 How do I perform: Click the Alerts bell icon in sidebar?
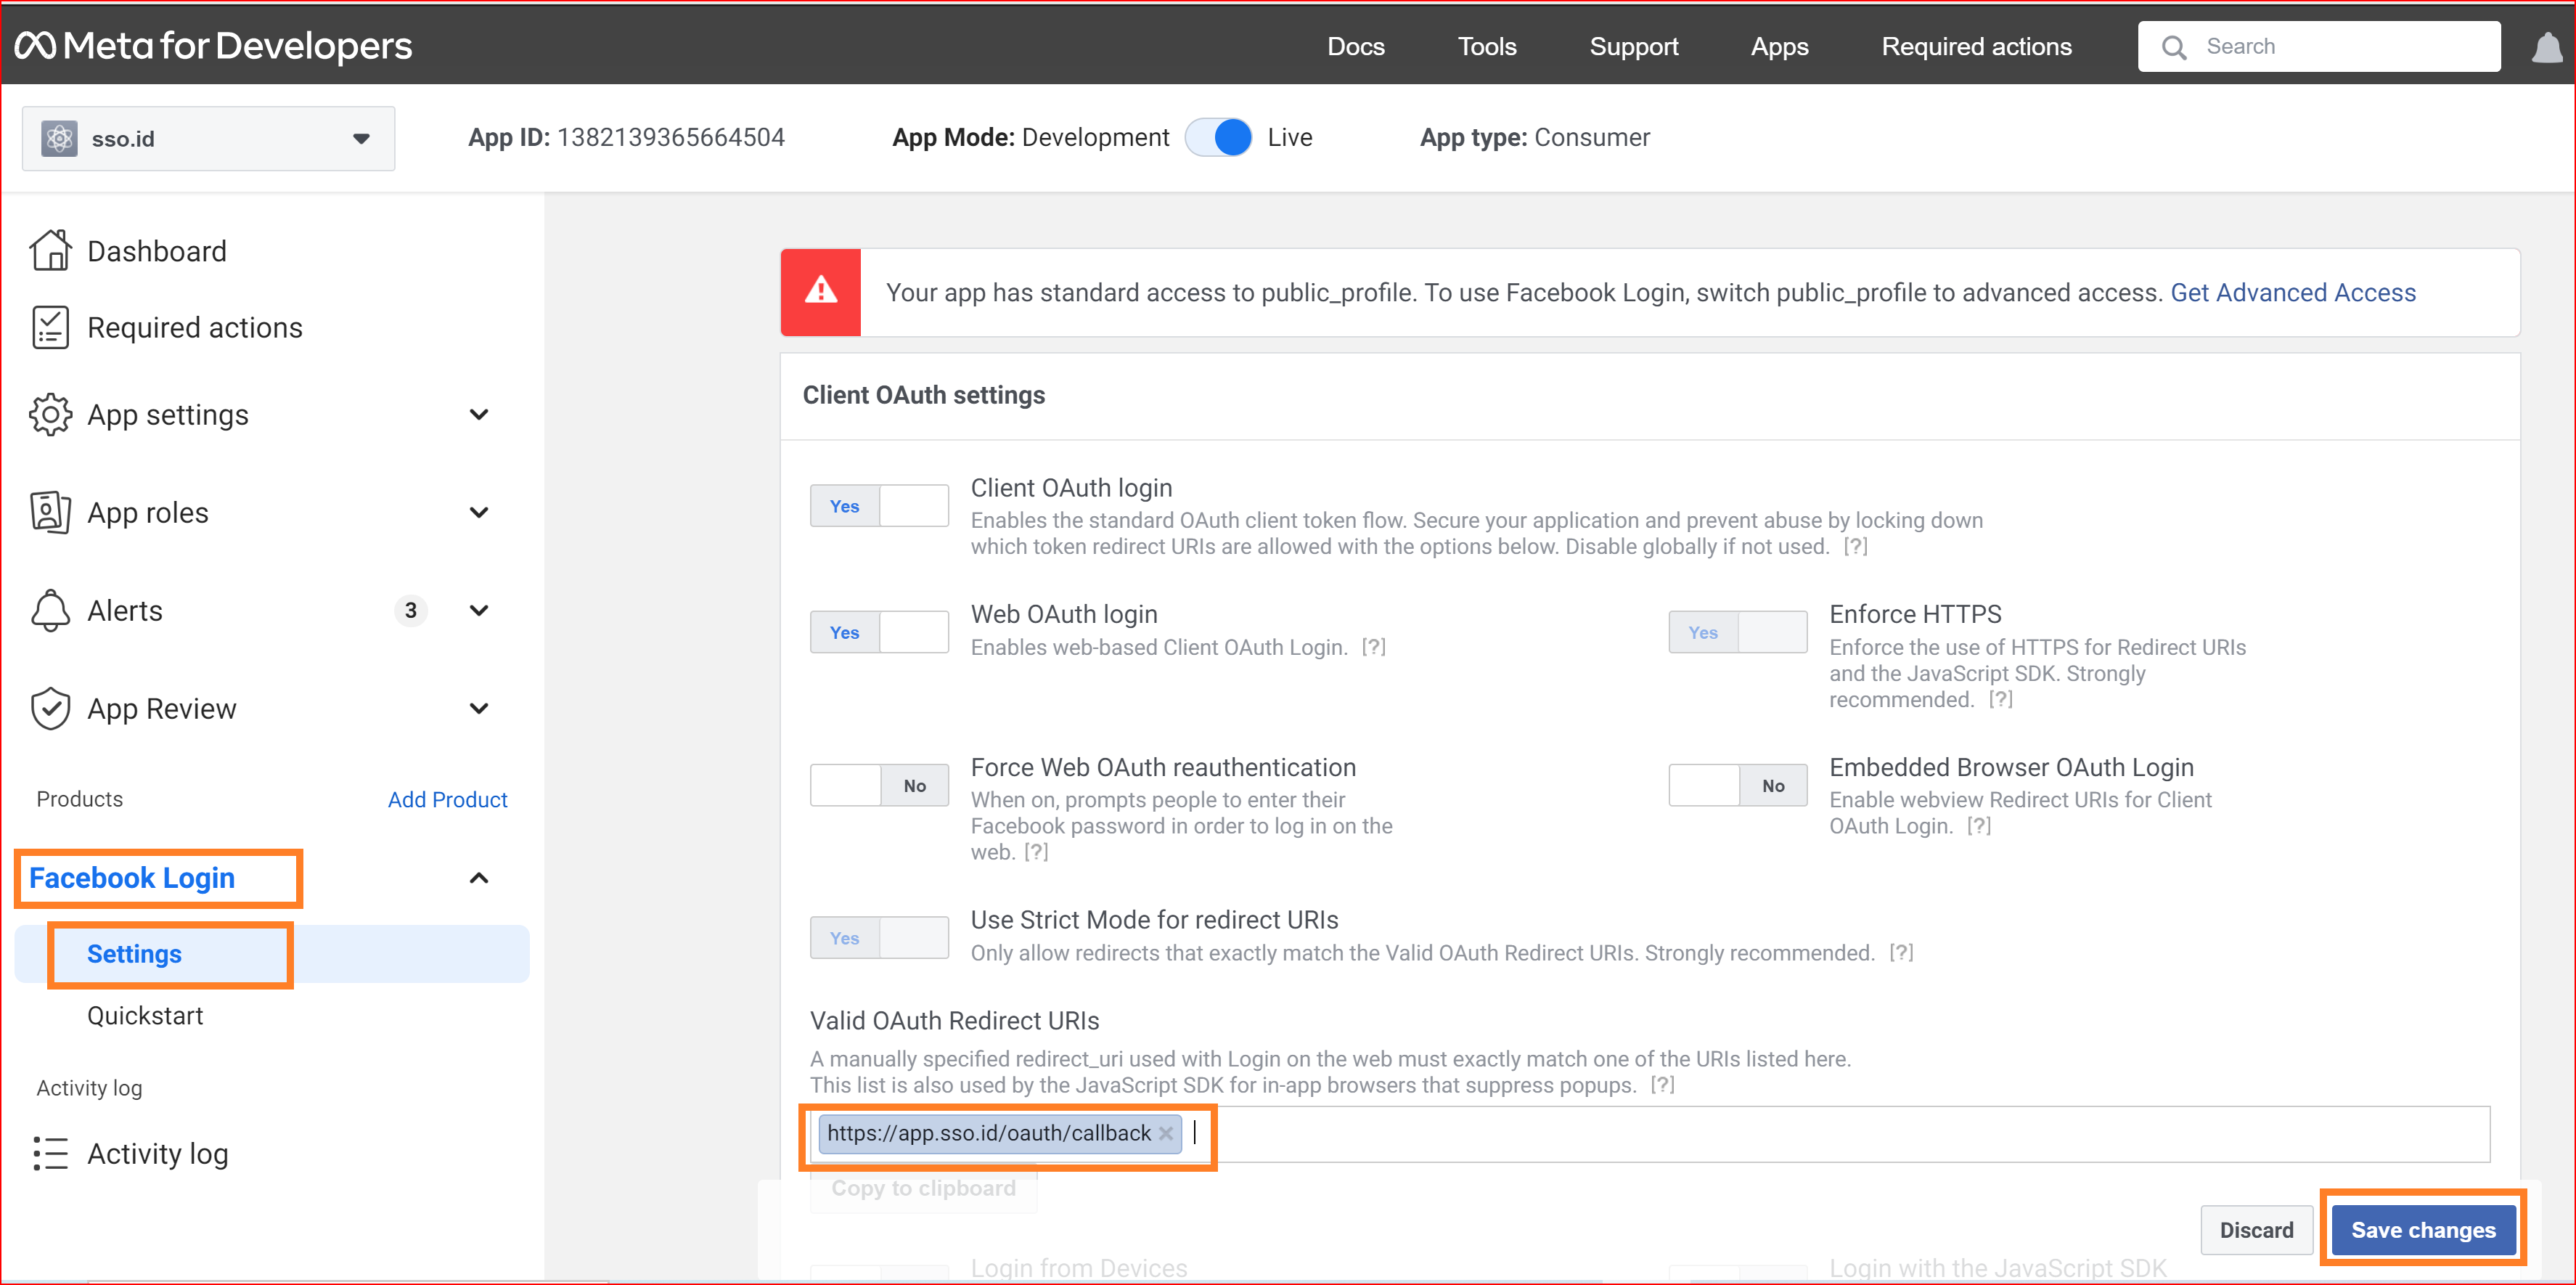[50, 610]
